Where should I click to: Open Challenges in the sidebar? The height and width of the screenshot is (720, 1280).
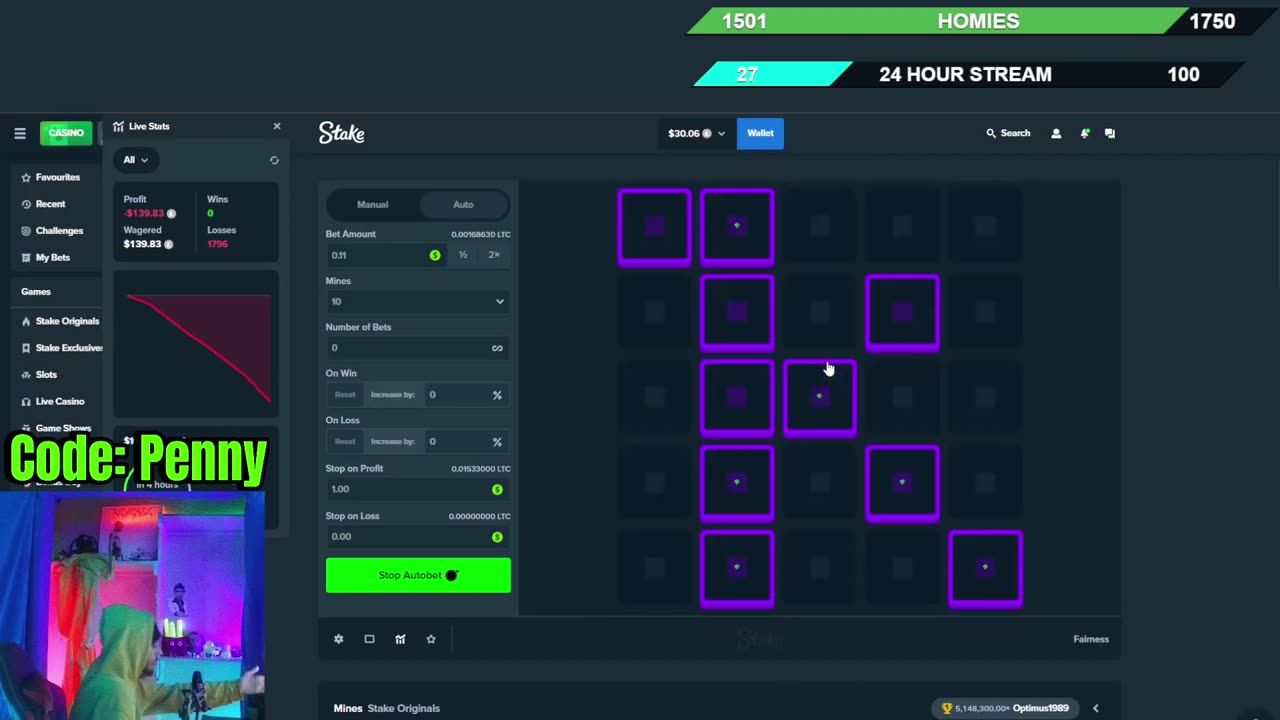(x=59, y=231)
